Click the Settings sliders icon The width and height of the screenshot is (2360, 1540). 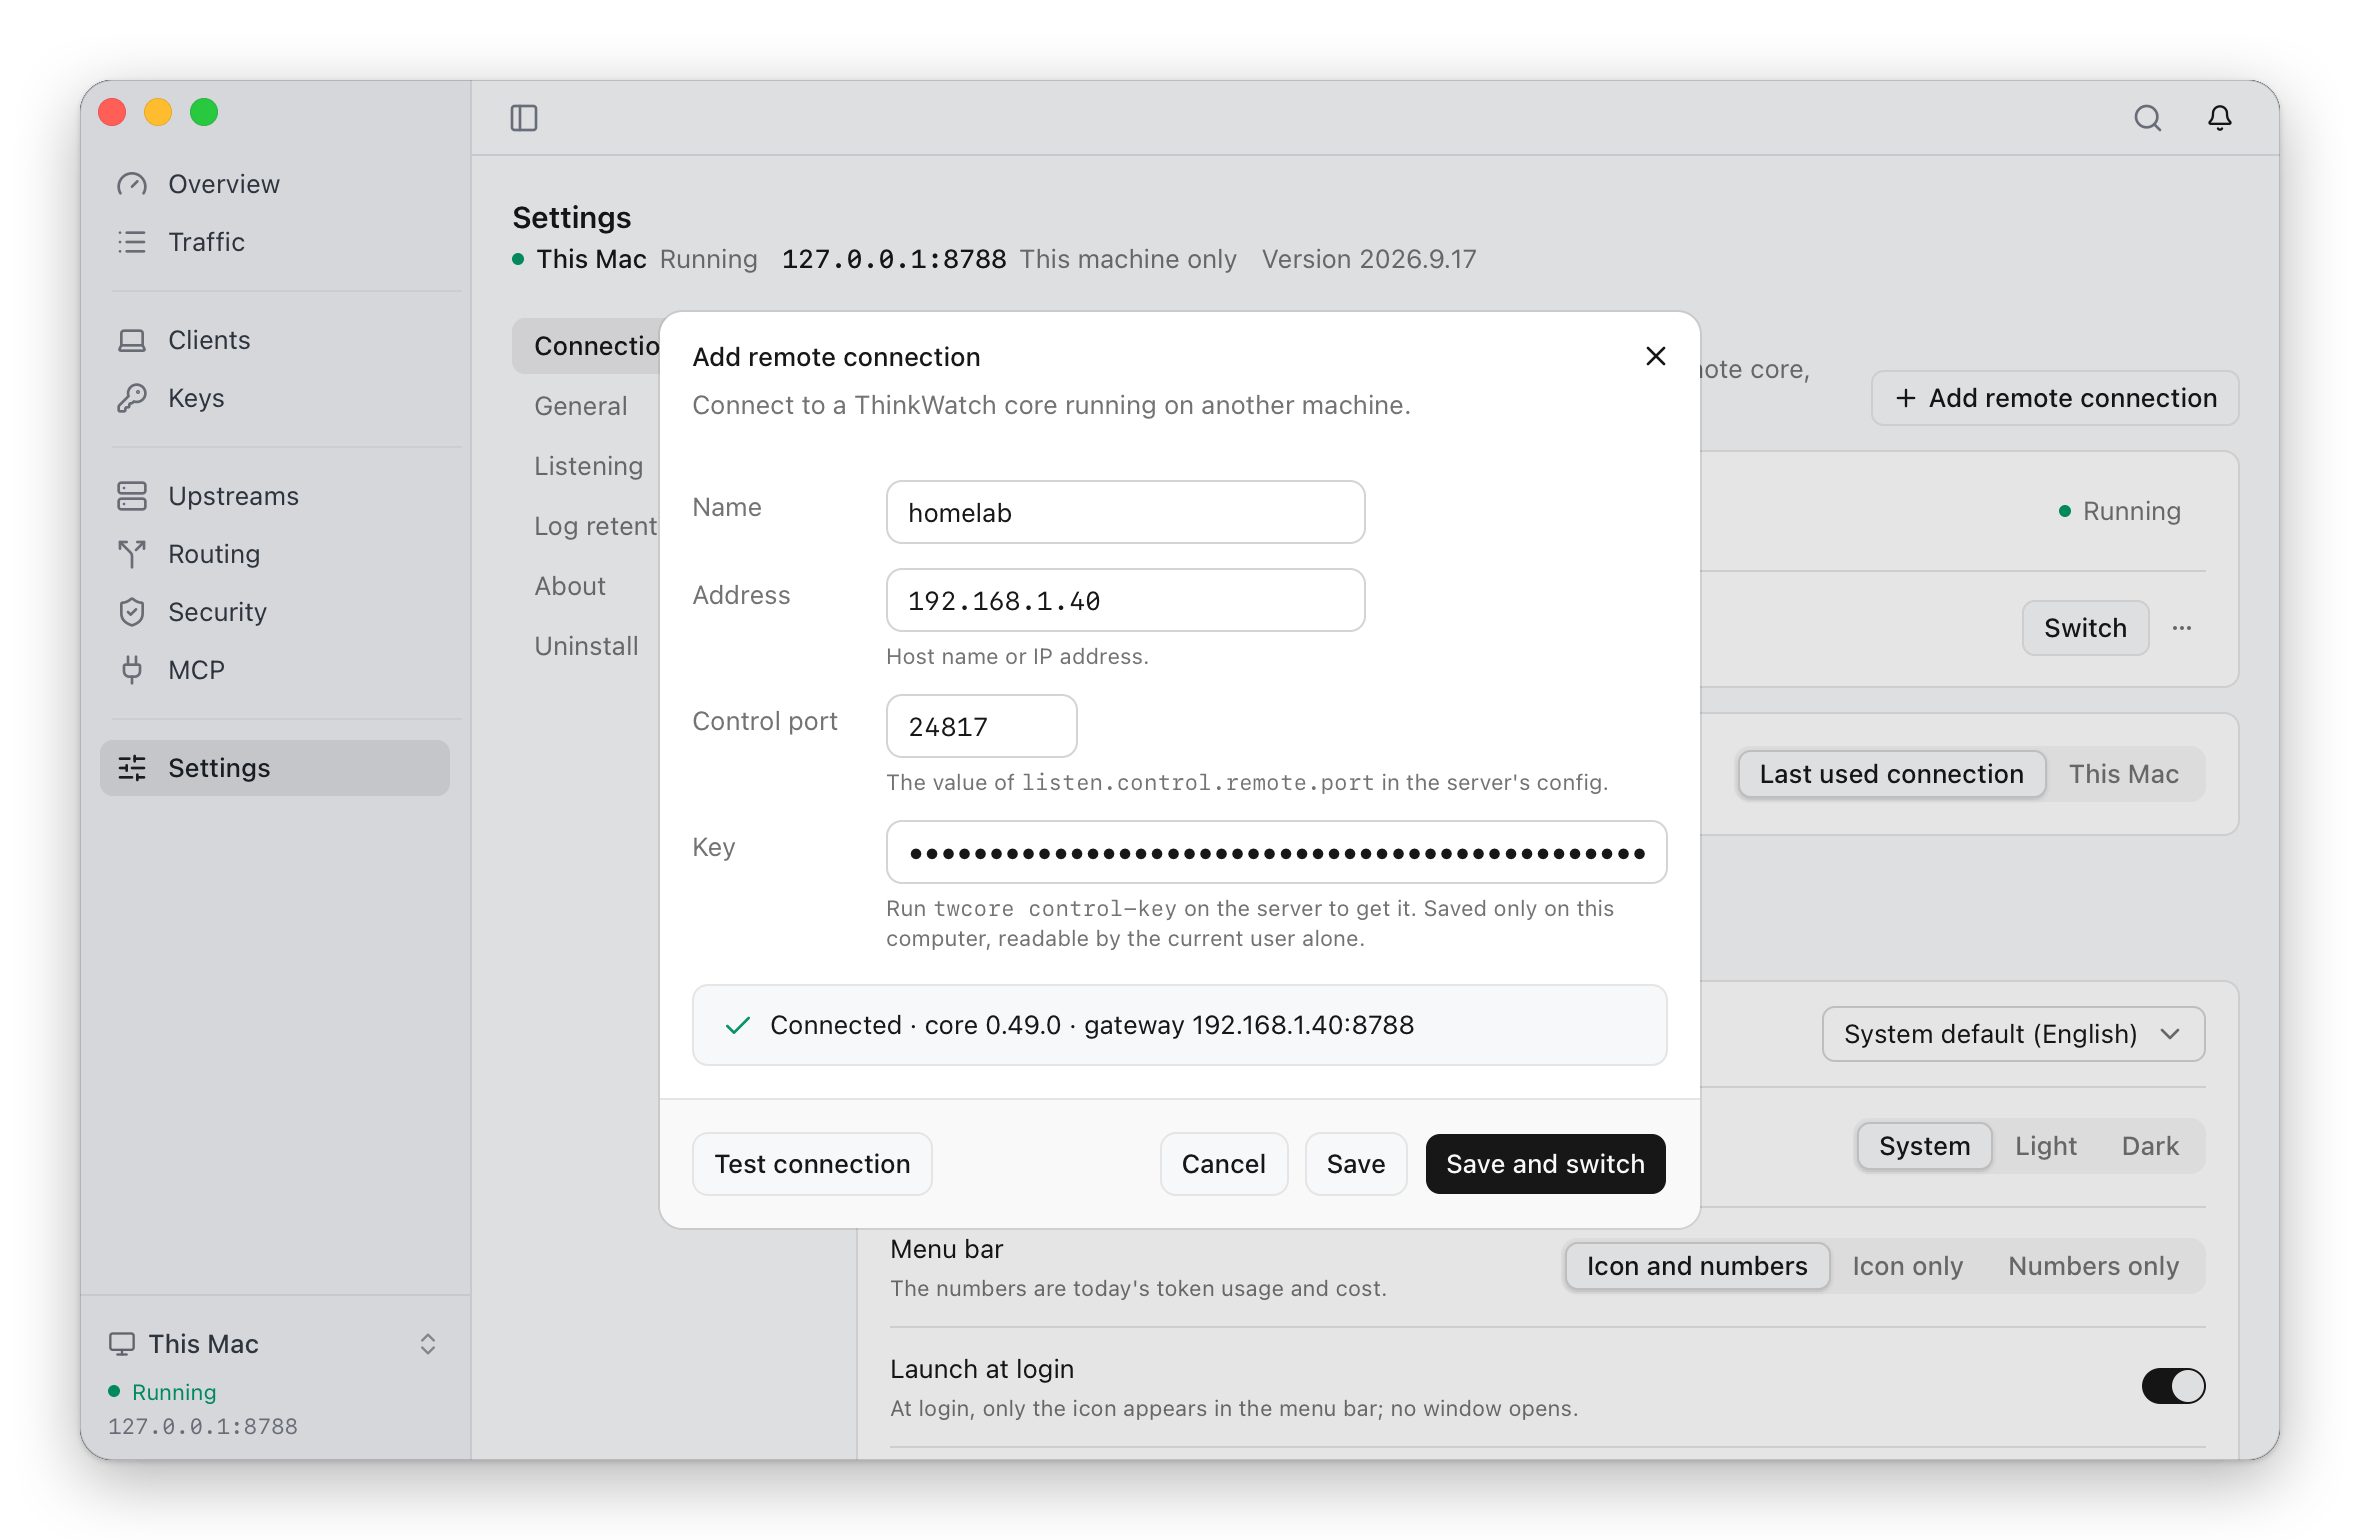pyautogui.click(x=132, y=768)
